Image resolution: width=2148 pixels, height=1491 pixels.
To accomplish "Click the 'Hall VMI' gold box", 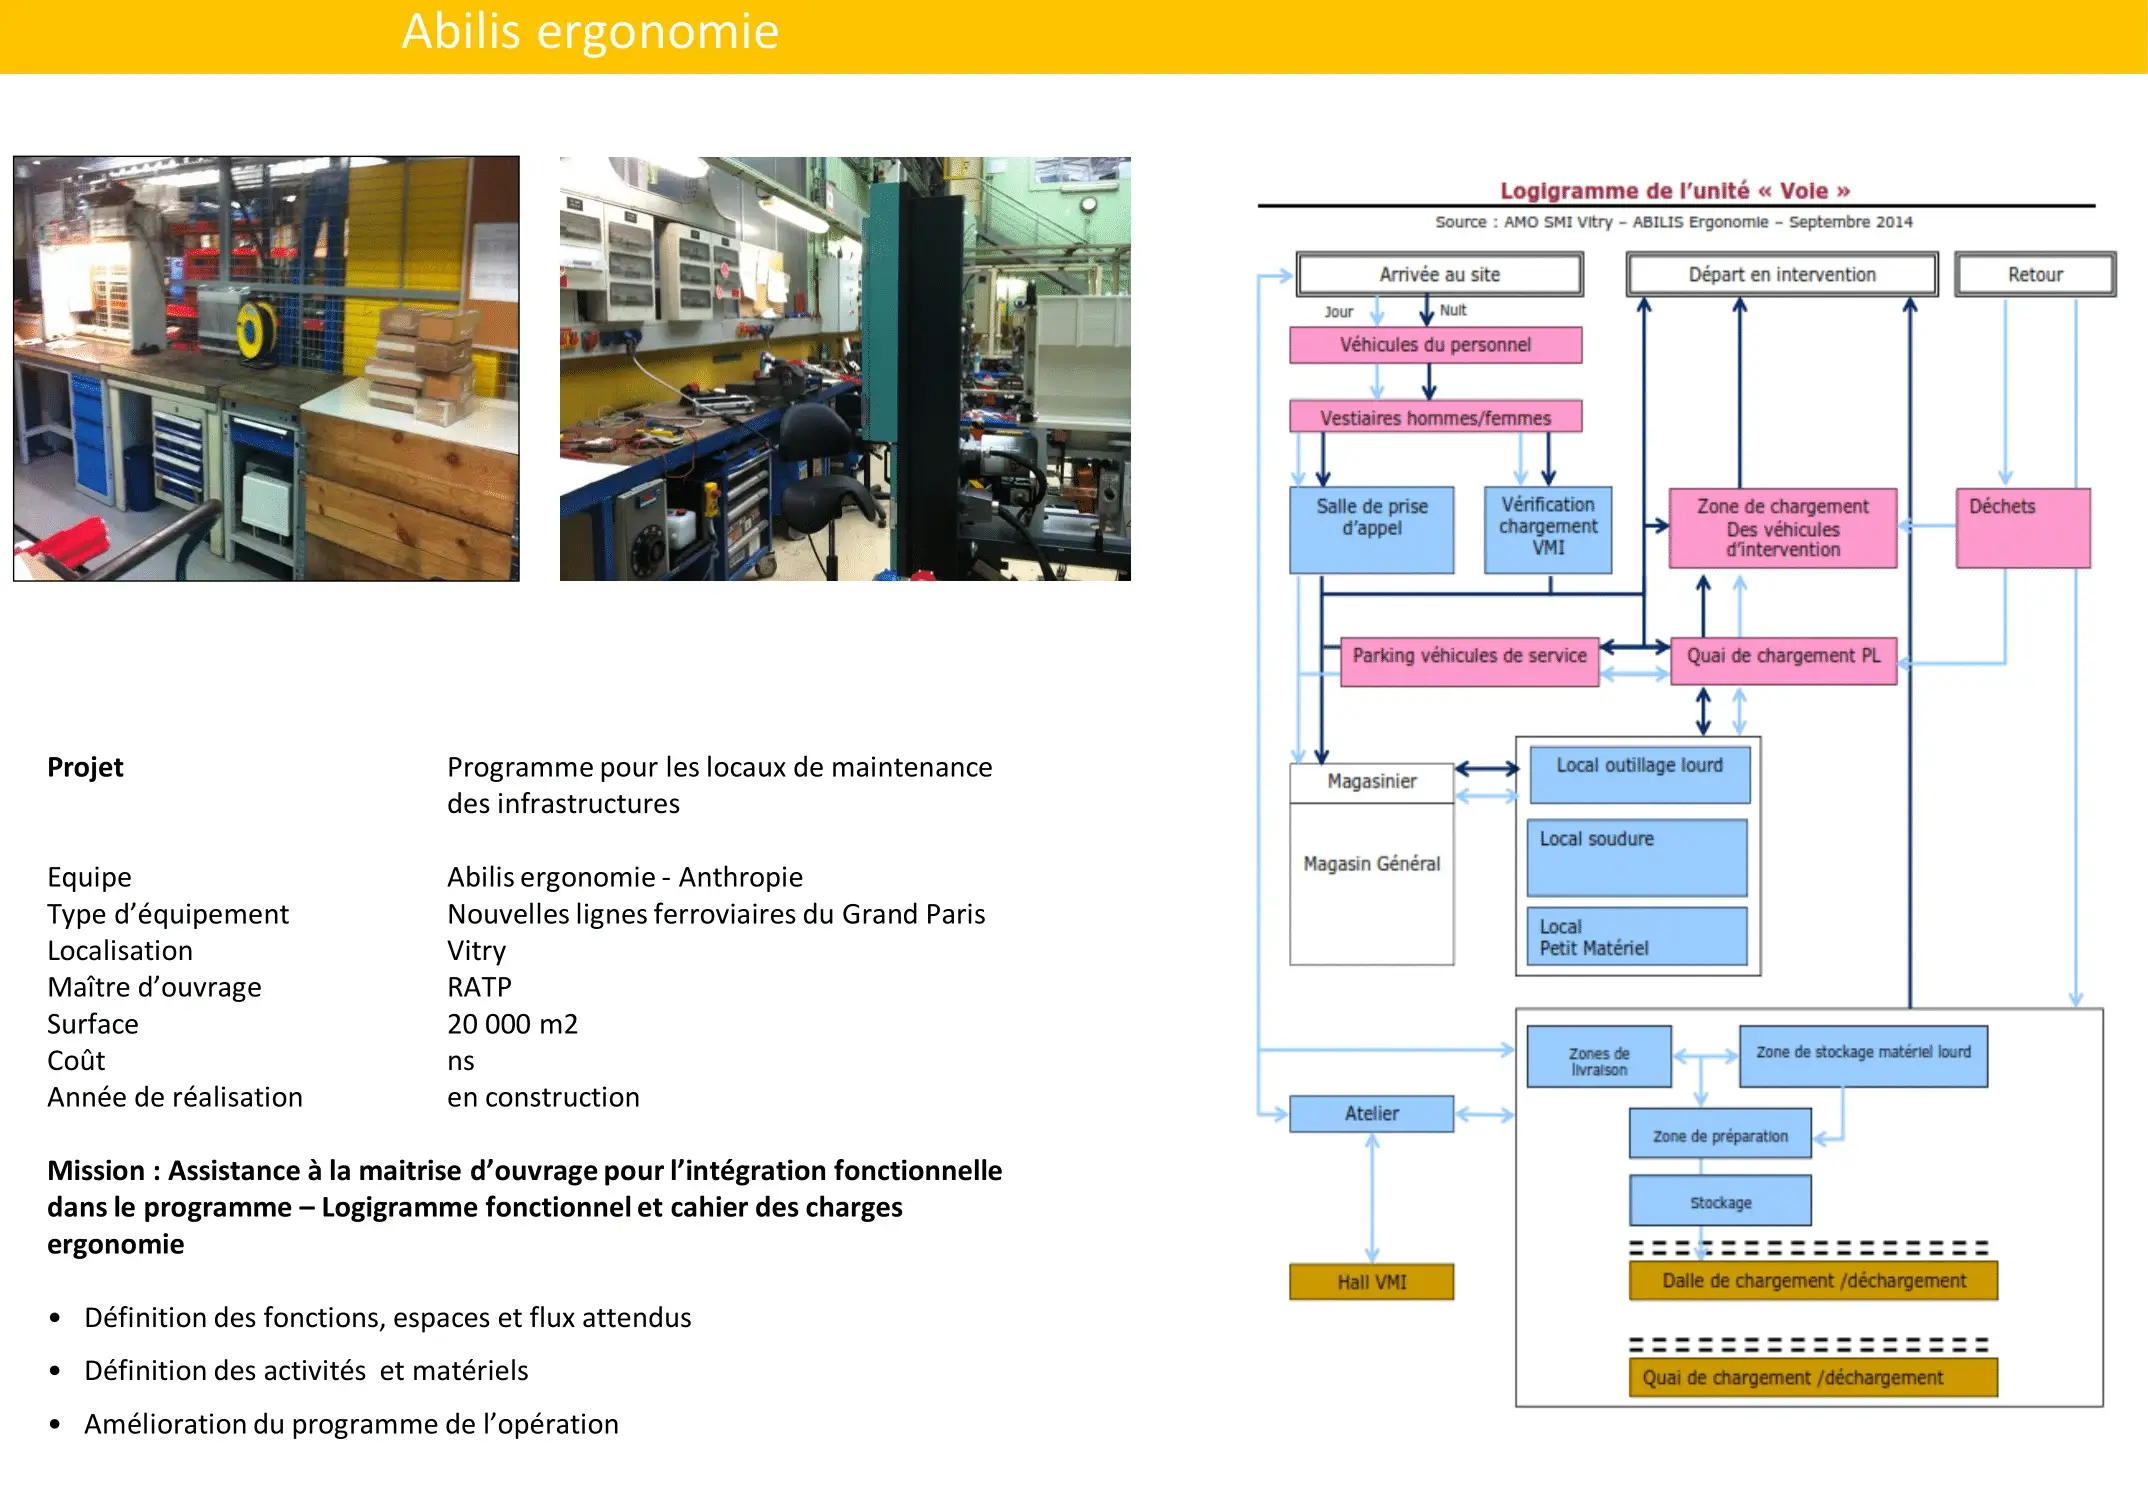I will pos(1372,1282).
